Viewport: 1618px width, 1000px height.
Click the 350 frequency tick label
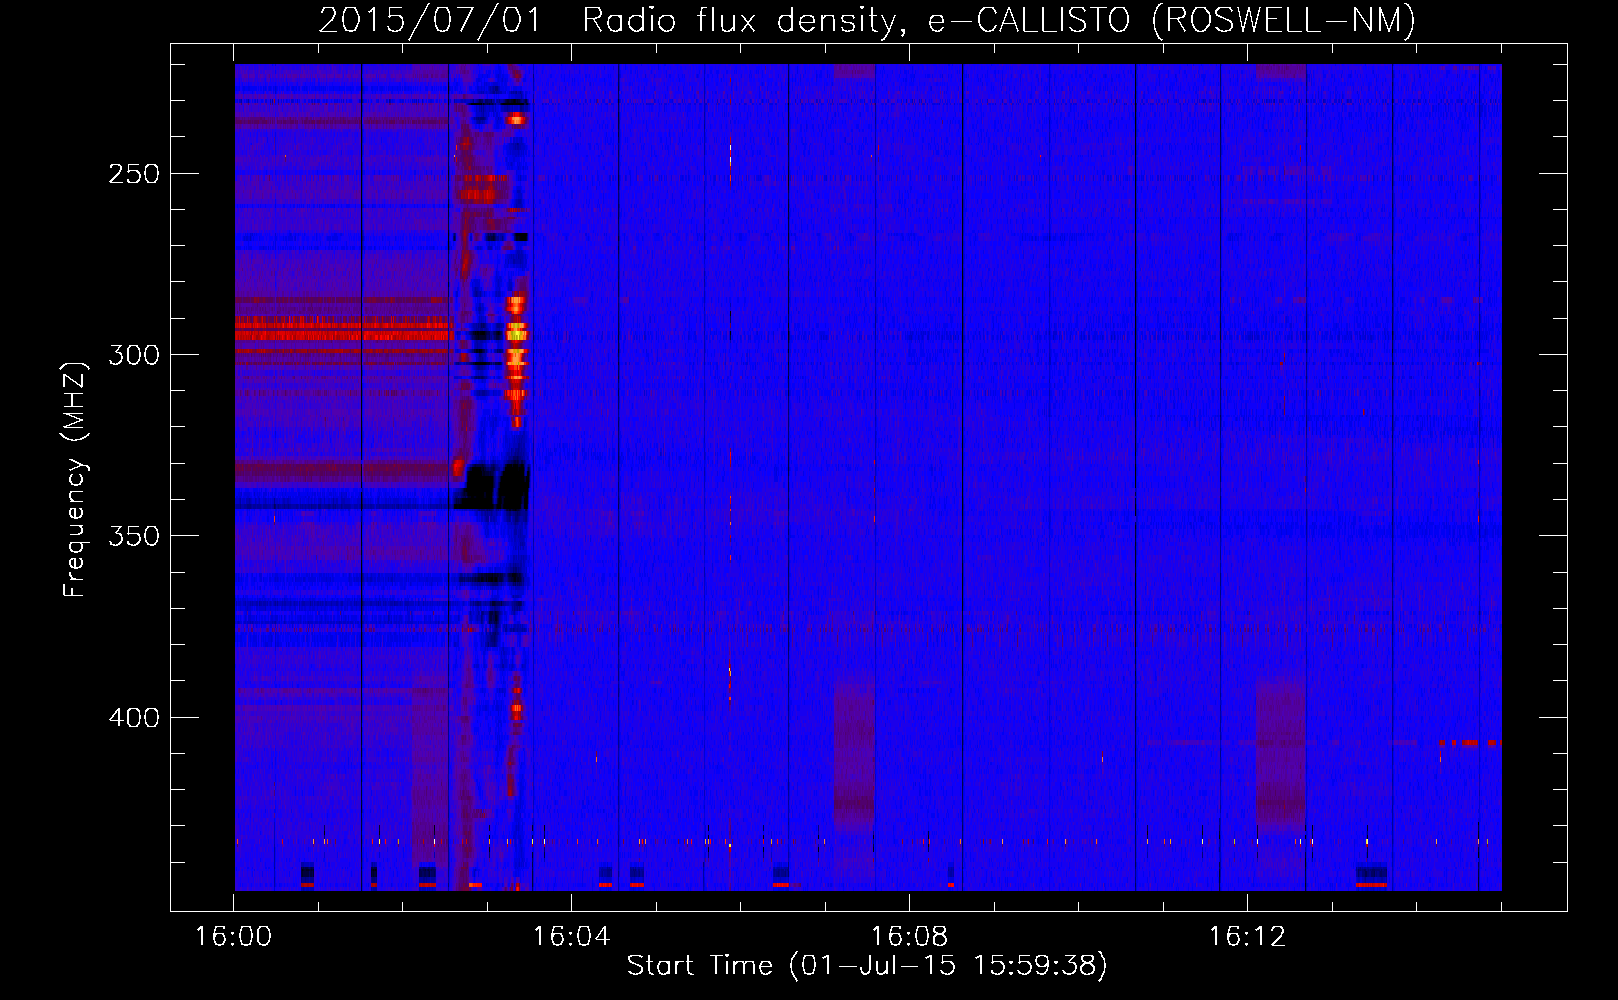[x=134, y=536]
